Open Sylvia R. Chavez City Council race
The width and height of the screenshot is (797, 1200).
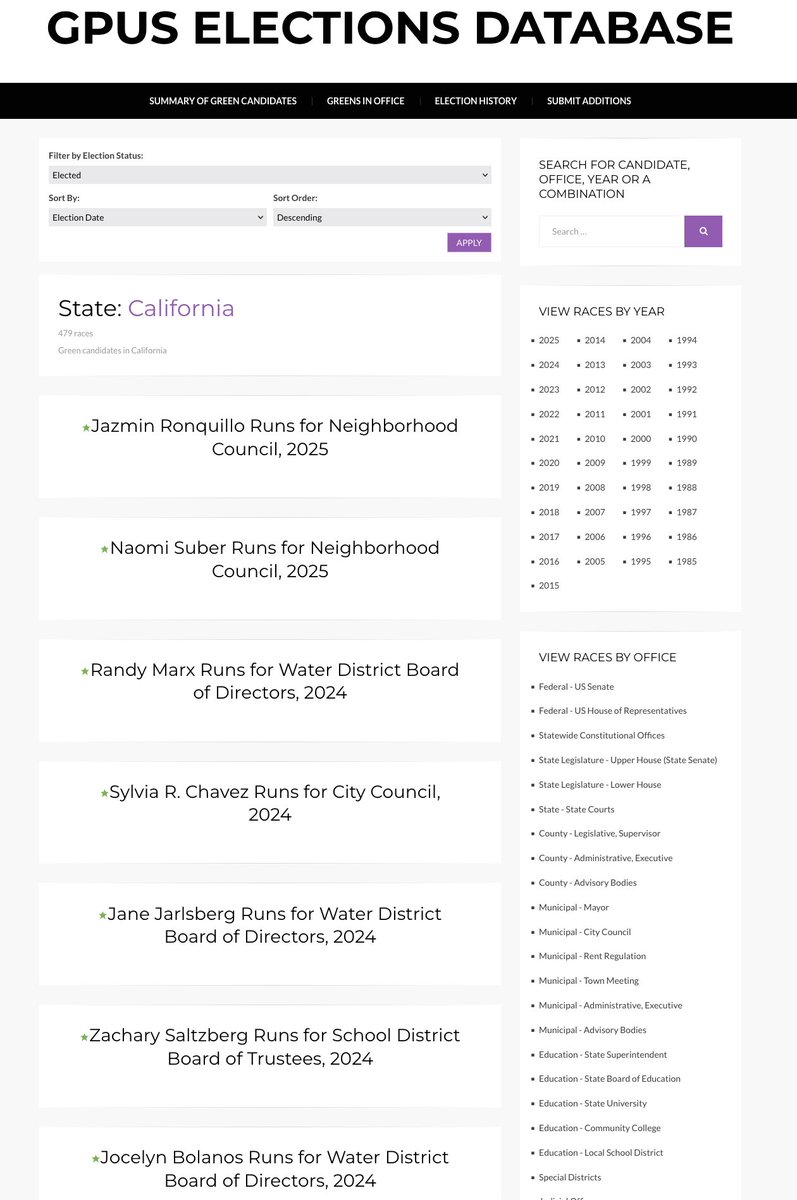point(270,803)
